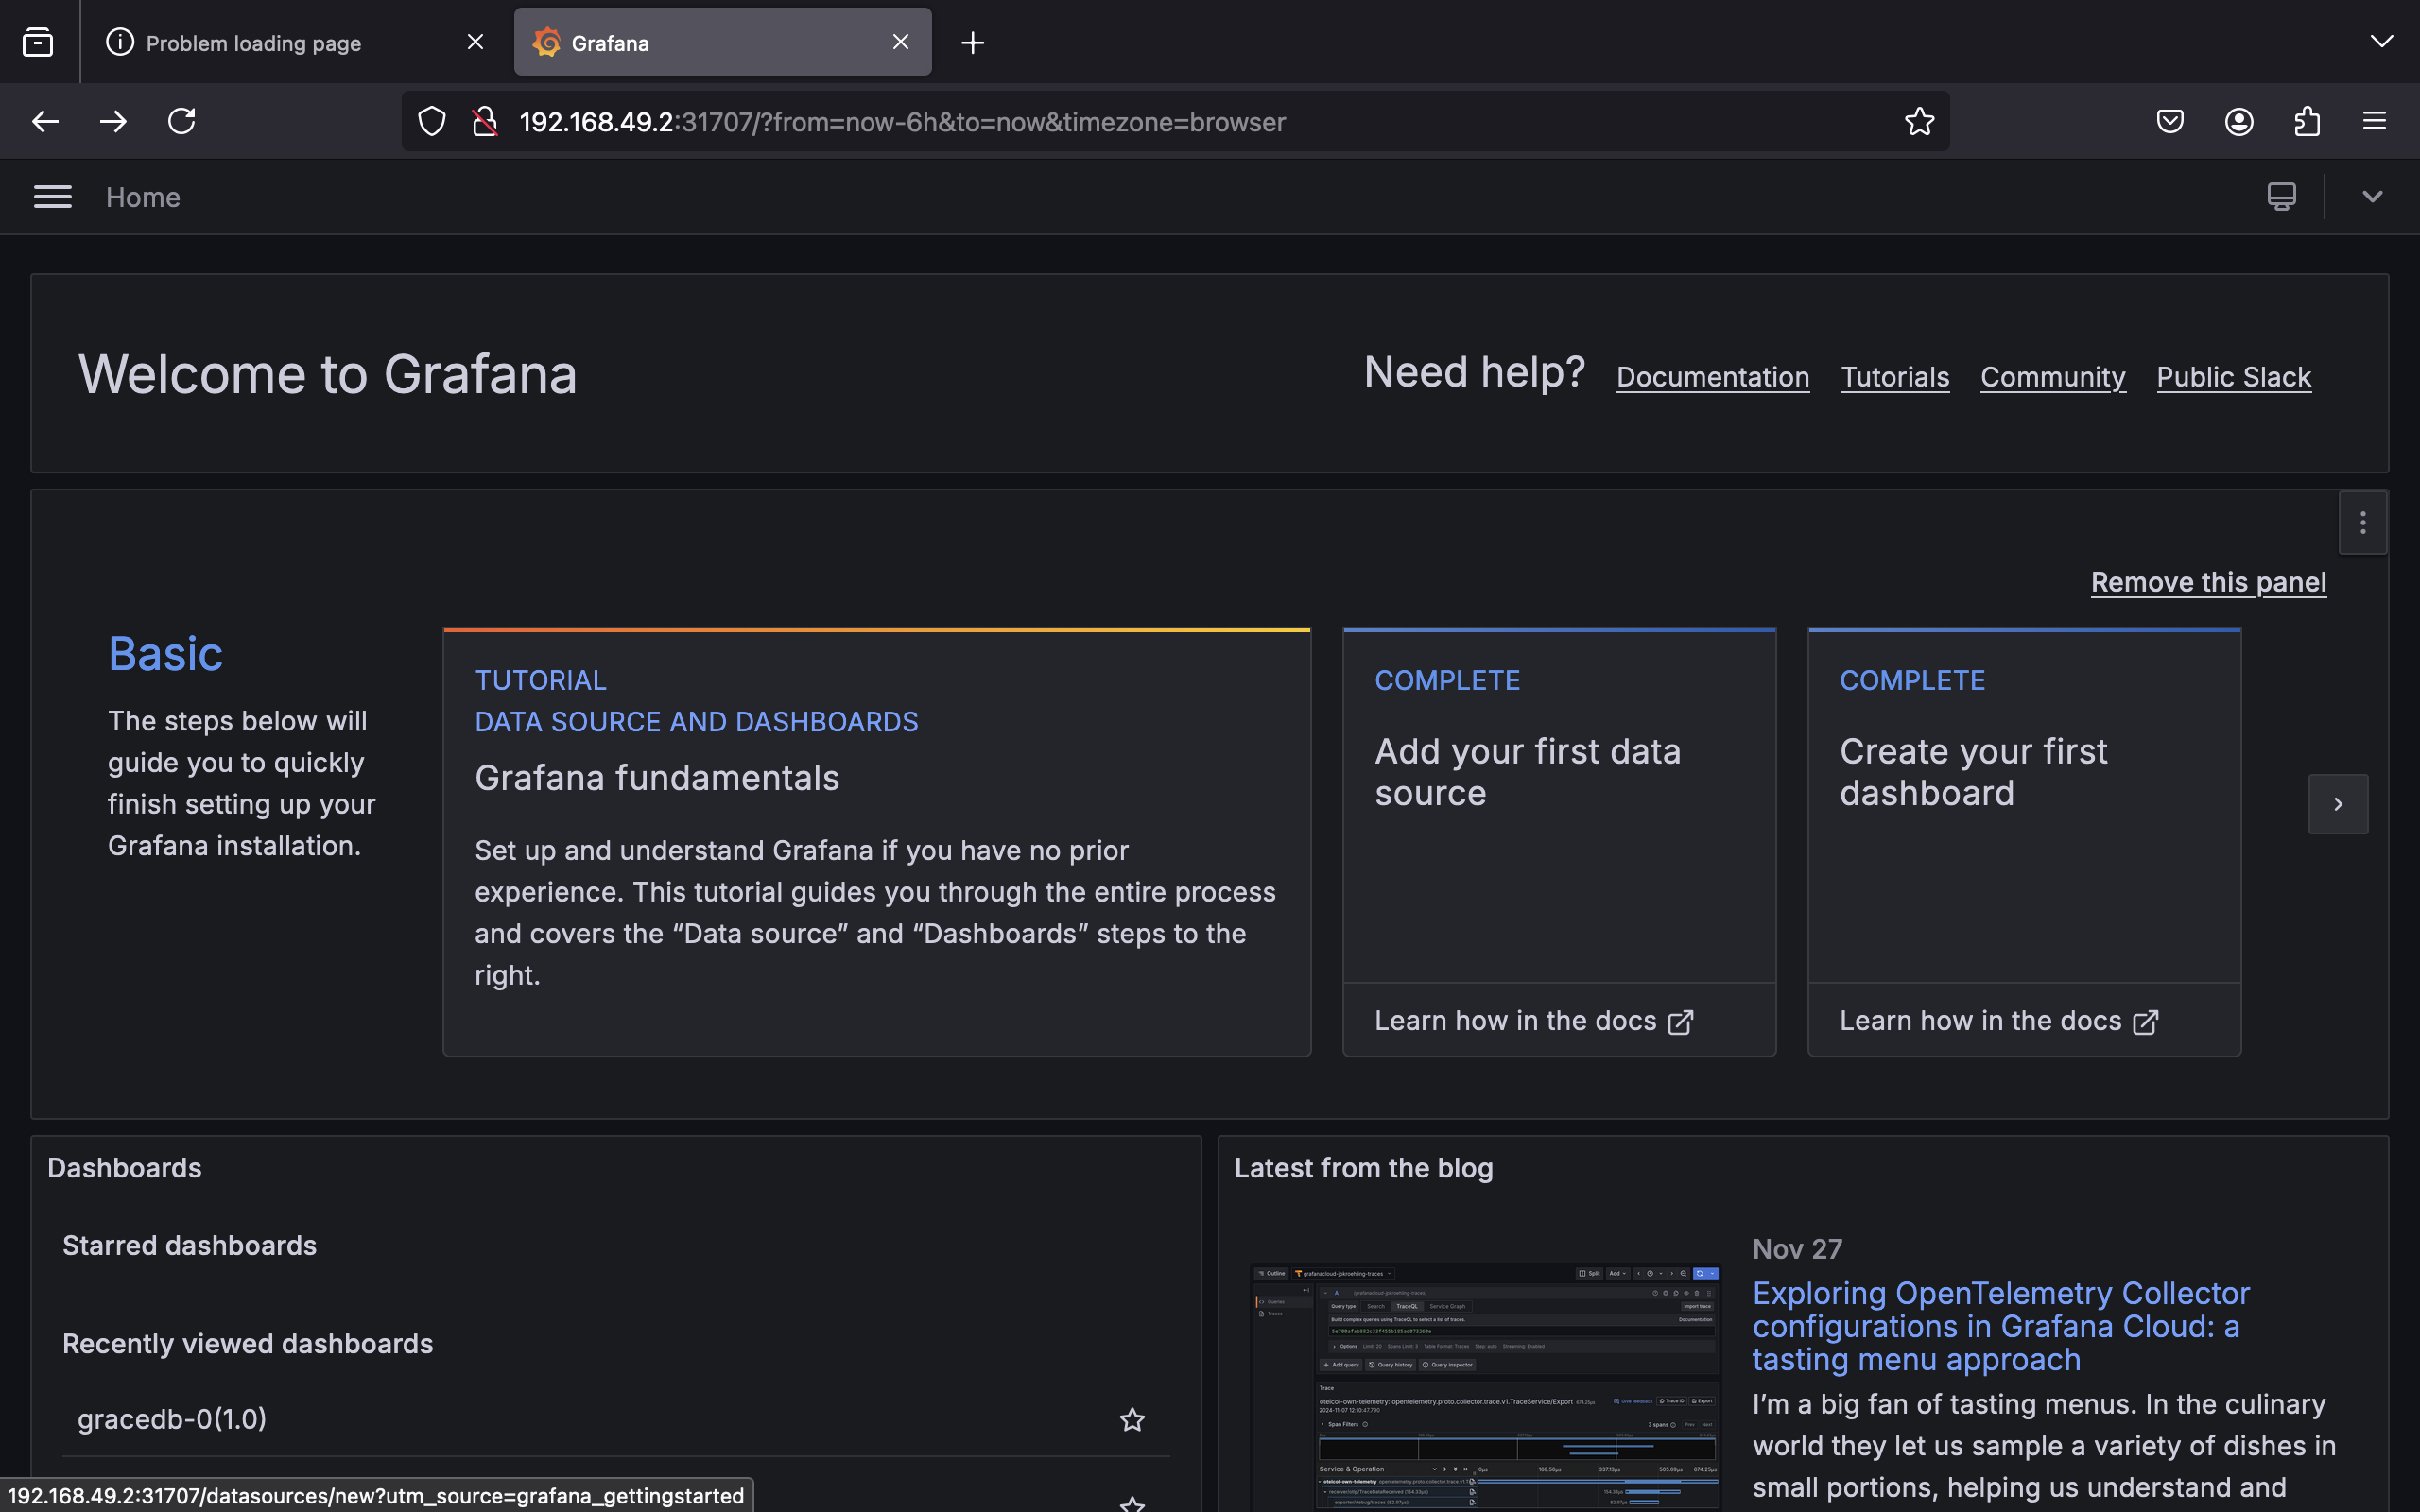Viewport: 2420px width, 1512px height.
Task: Close the Problem loading page tab
Action: (x=475, y=42)
